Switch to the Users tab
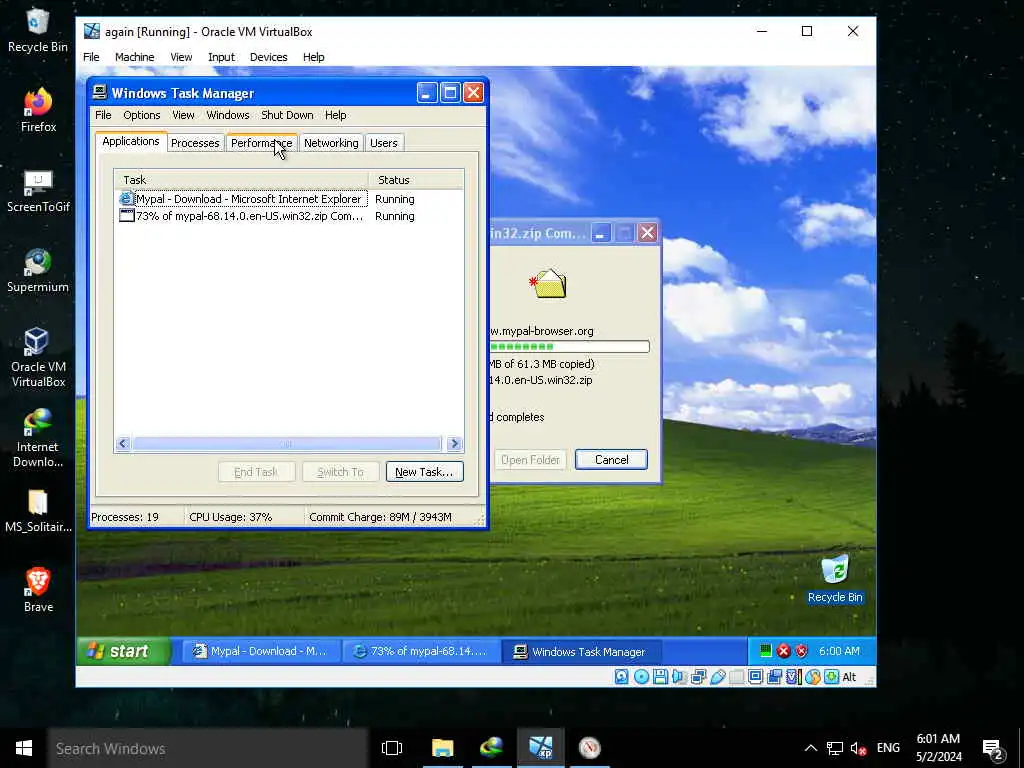1024x768 pixels. (384, 143)
